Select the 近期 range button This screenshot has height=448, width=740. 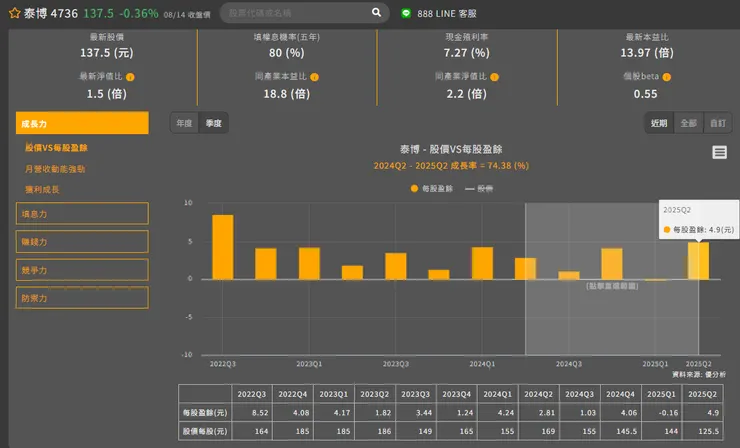point(659,123)
